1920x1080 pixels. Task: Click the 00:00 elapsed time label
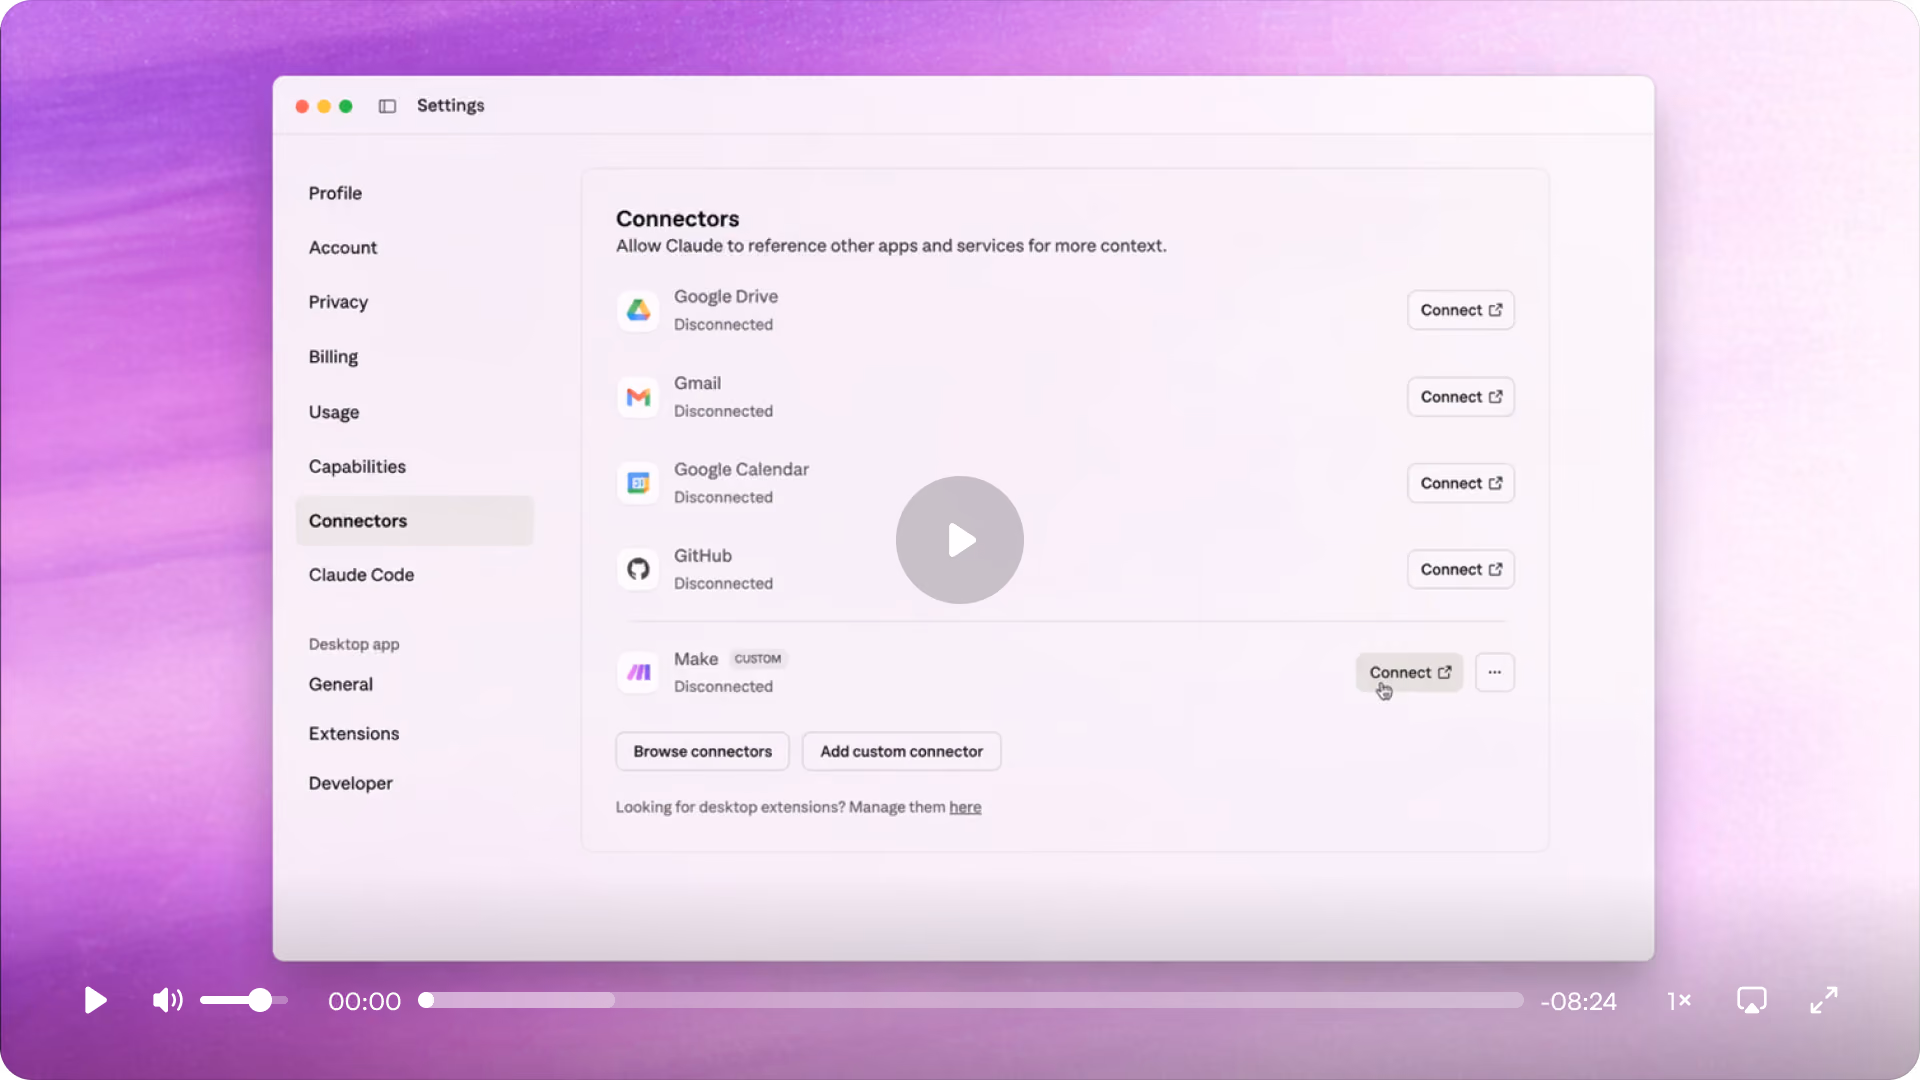coord(364,1001)
